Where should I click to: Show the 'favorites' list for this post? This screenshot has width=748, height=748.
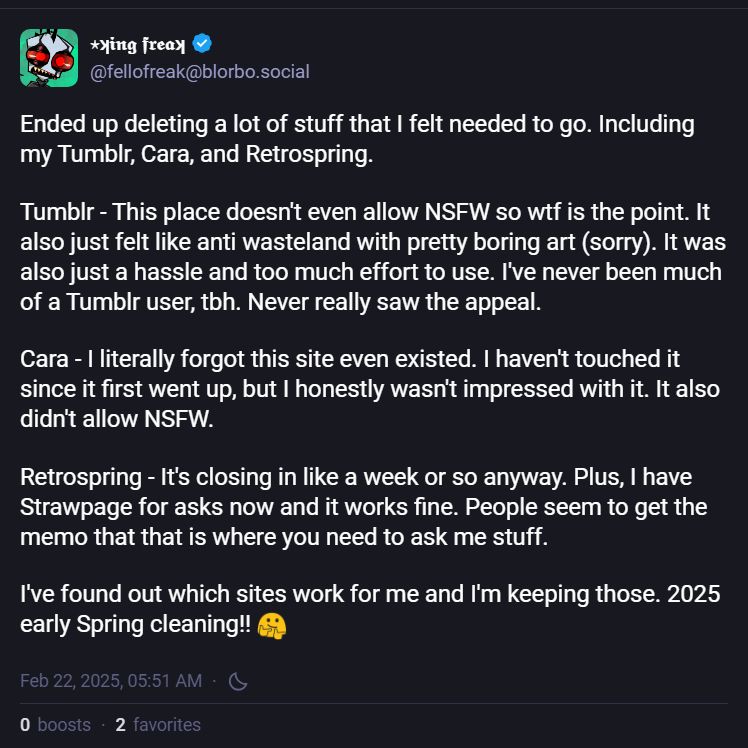coord(167,724)
